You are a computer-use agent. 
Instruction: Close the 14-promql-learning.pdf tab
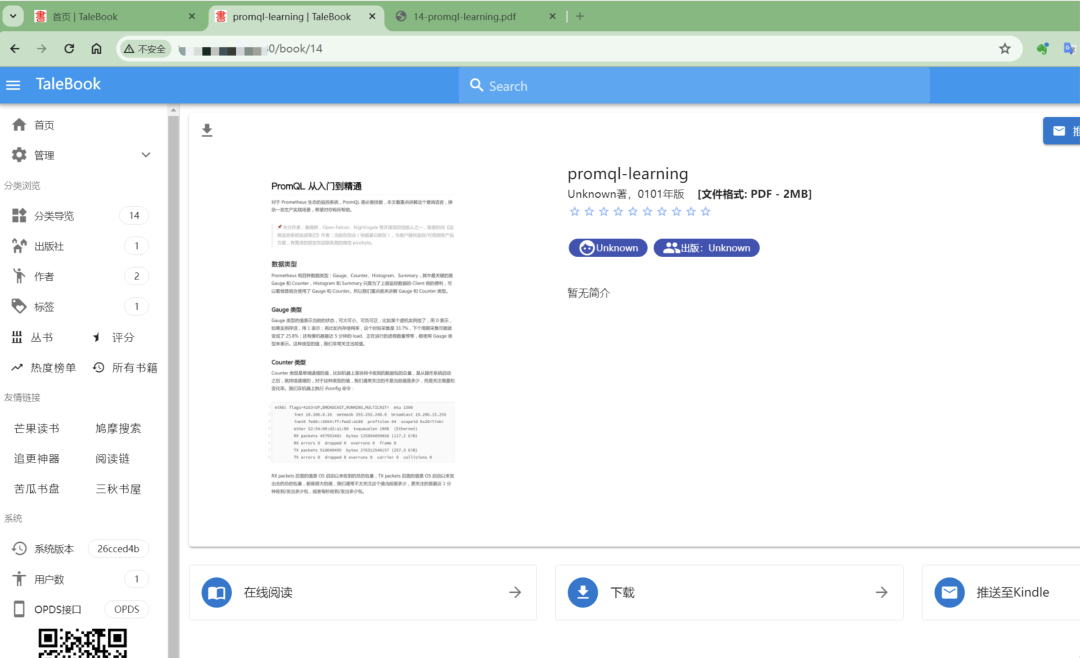[552, 17]
